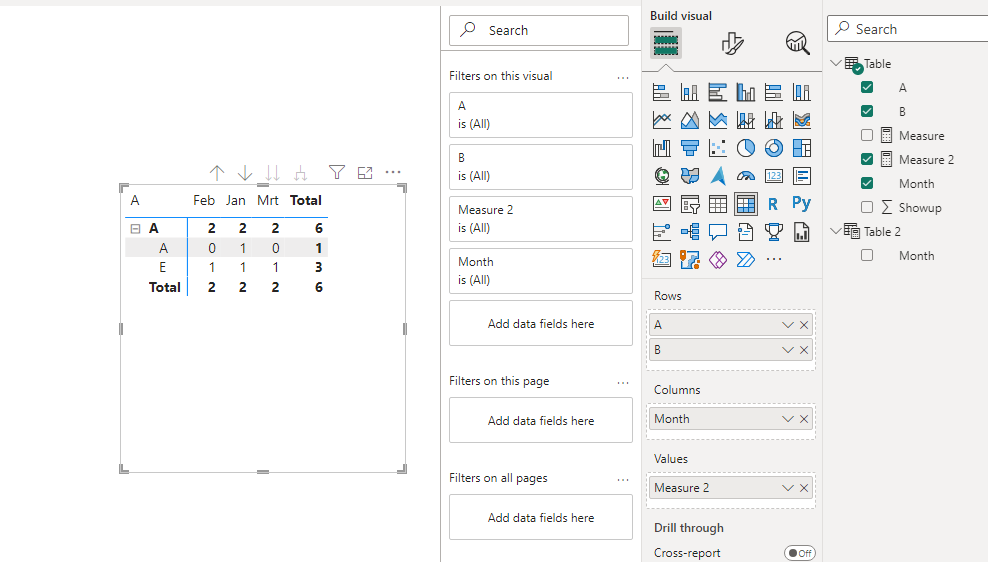Select the Filled map visual
Image resolution: width=988 pixels, height=562 pixels.
tap(690, 176)
